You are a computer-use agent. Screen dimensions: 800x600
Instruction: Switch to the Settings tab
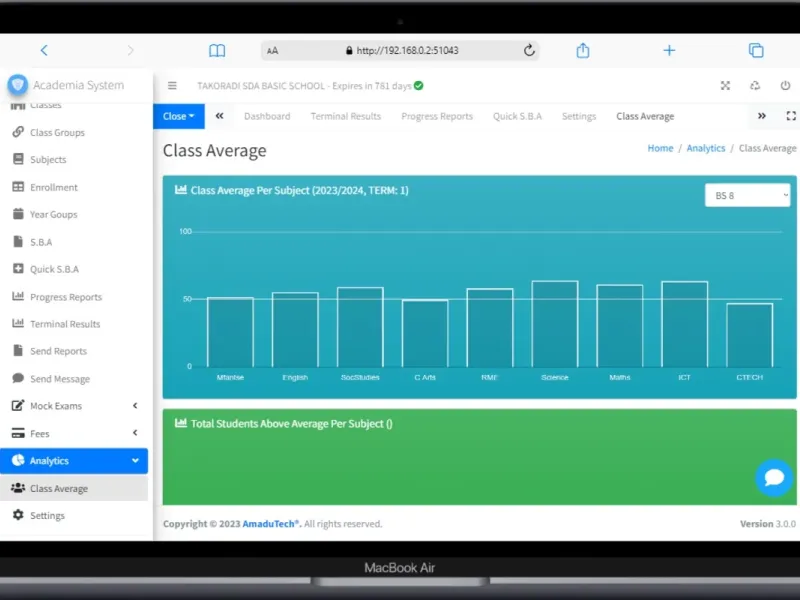(579, 116)
